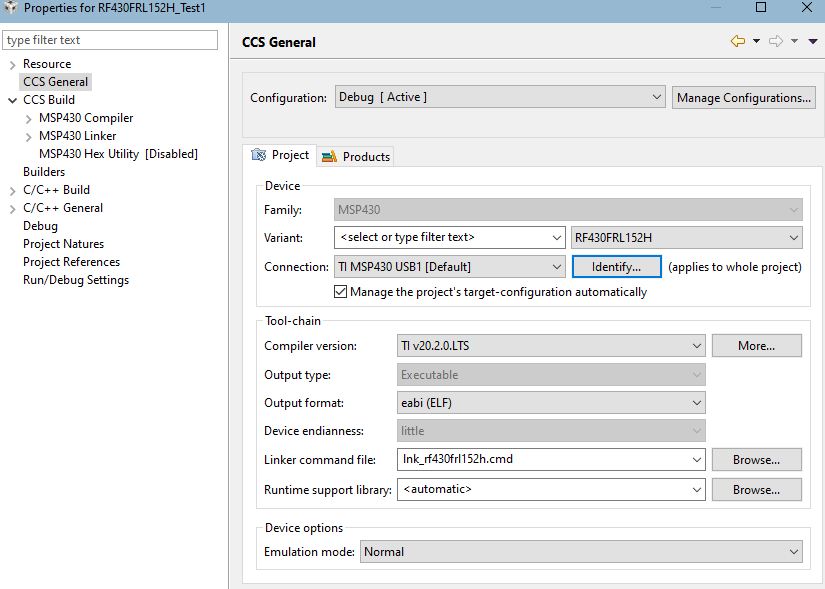Expand the MSP430 Linker node
The width and height of the screenshot is (825, 589).
coord(28,137)
